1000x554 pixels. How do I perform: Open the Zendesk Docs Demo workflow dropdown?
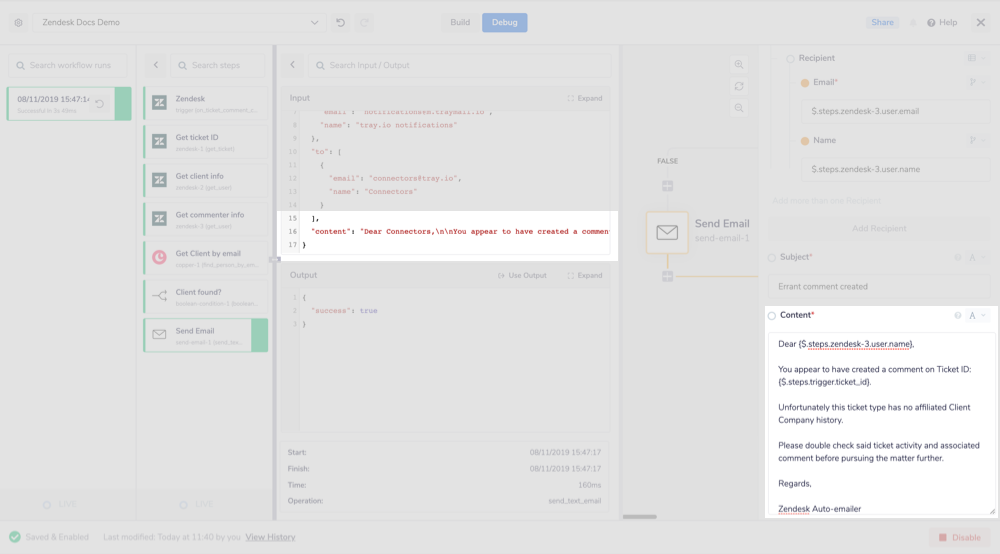[x=315, y=22]
